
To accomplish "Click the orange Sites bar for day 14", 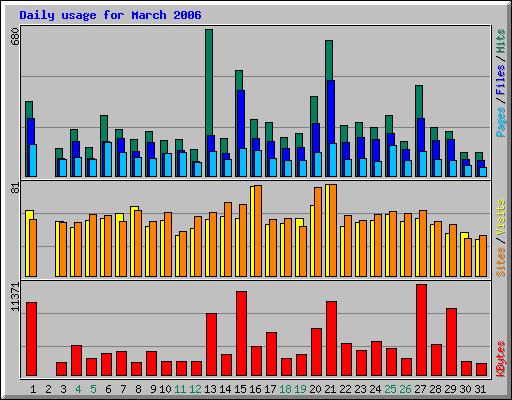I will (228, 239).
